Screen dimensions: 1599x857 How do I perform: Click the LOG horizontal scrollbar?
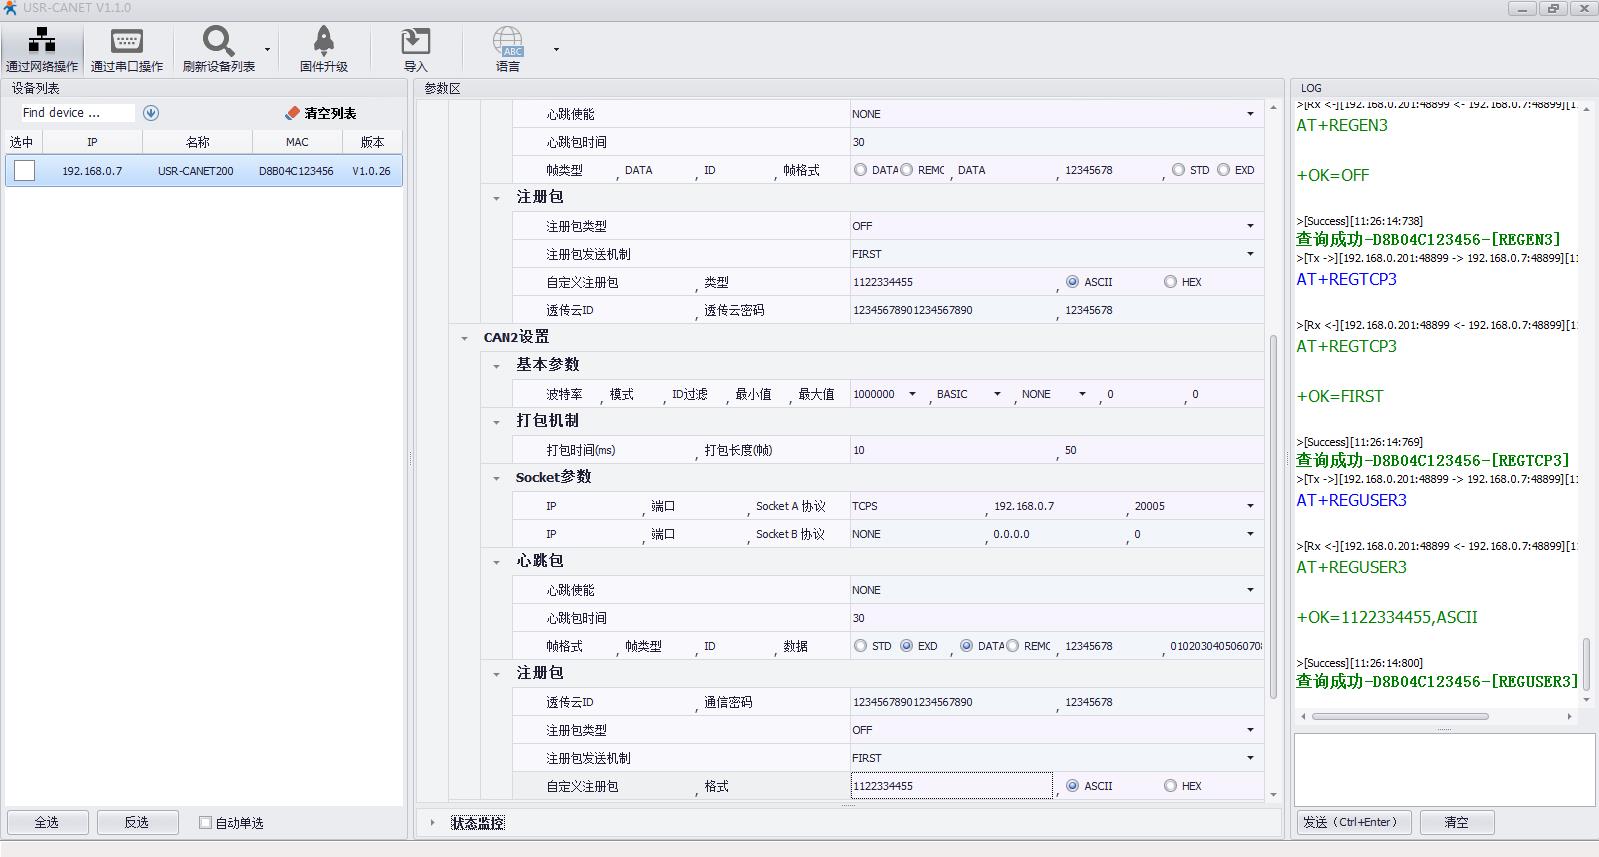pyautogui.click(x=1400, y=716)
